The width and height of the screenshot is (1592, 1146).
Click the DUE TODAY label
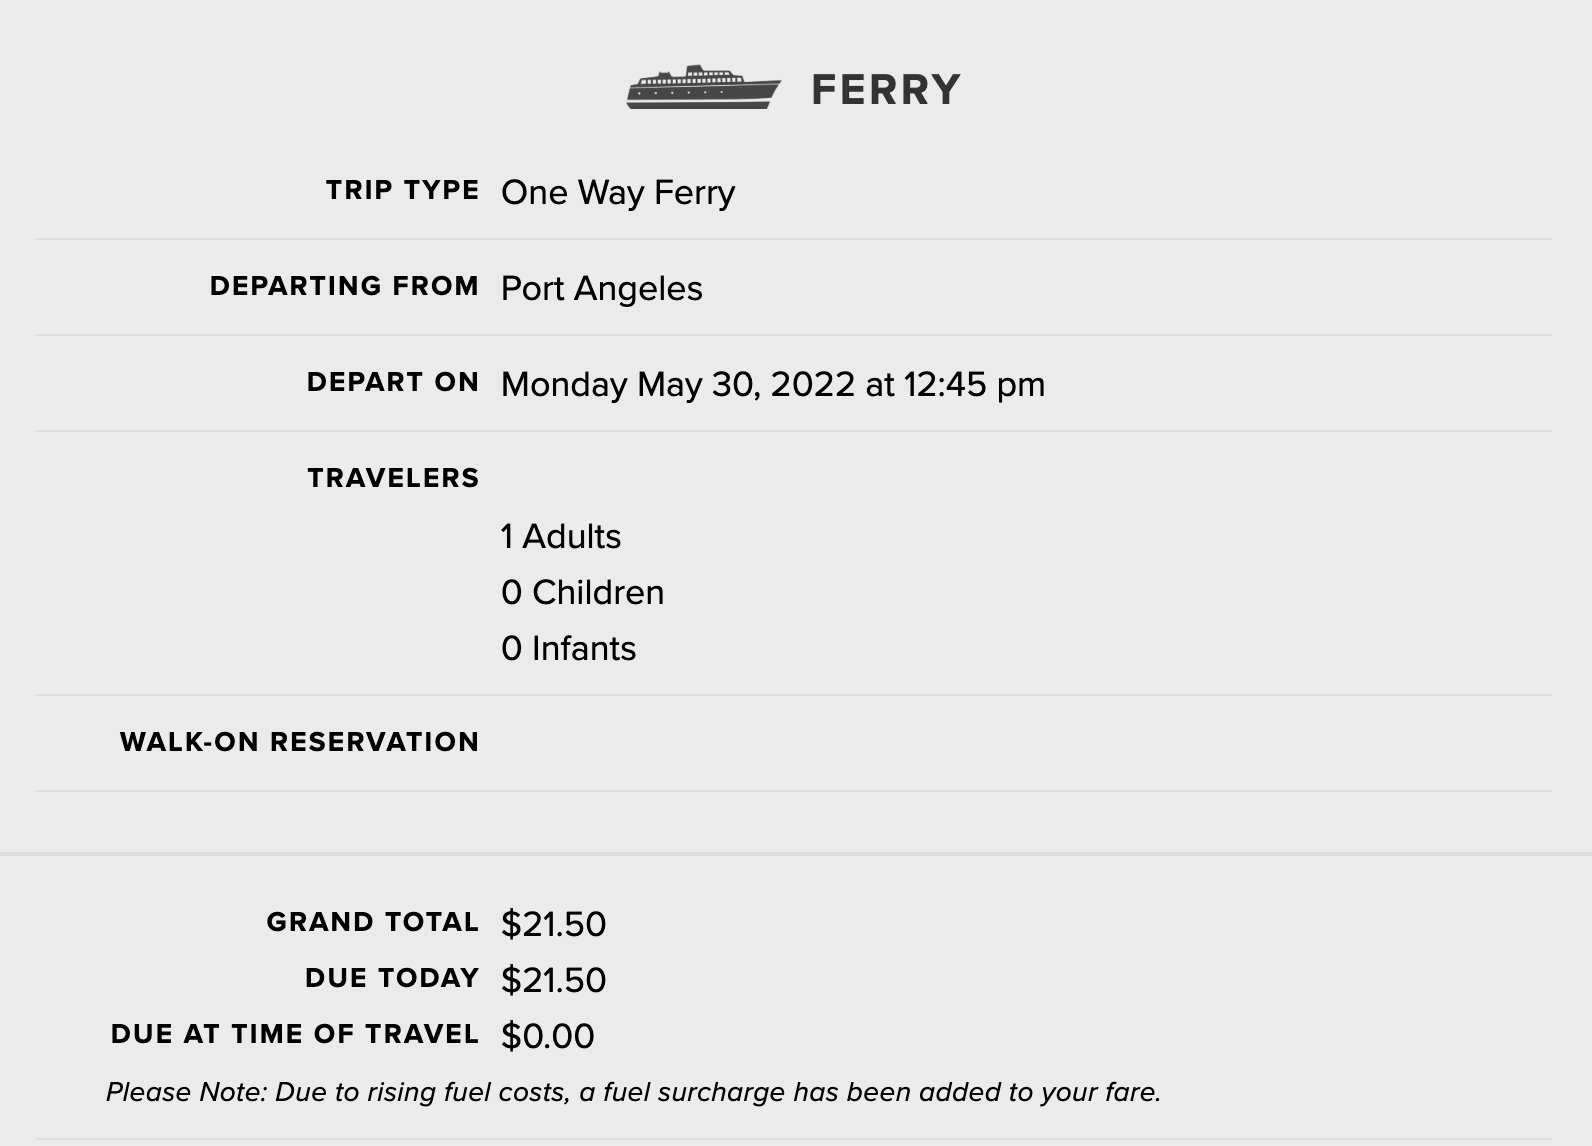coord(392,978)
